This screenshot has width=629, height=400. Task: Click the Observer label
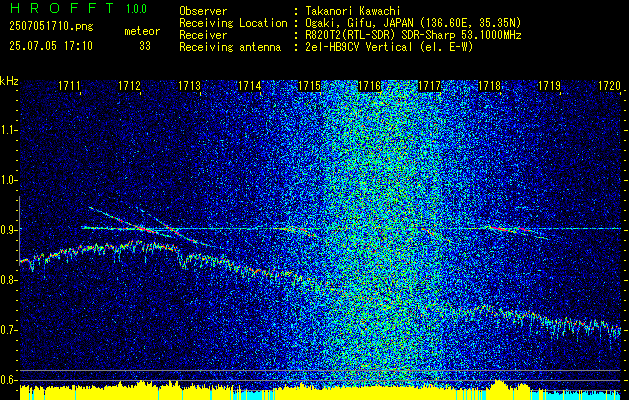coord(203,11)
